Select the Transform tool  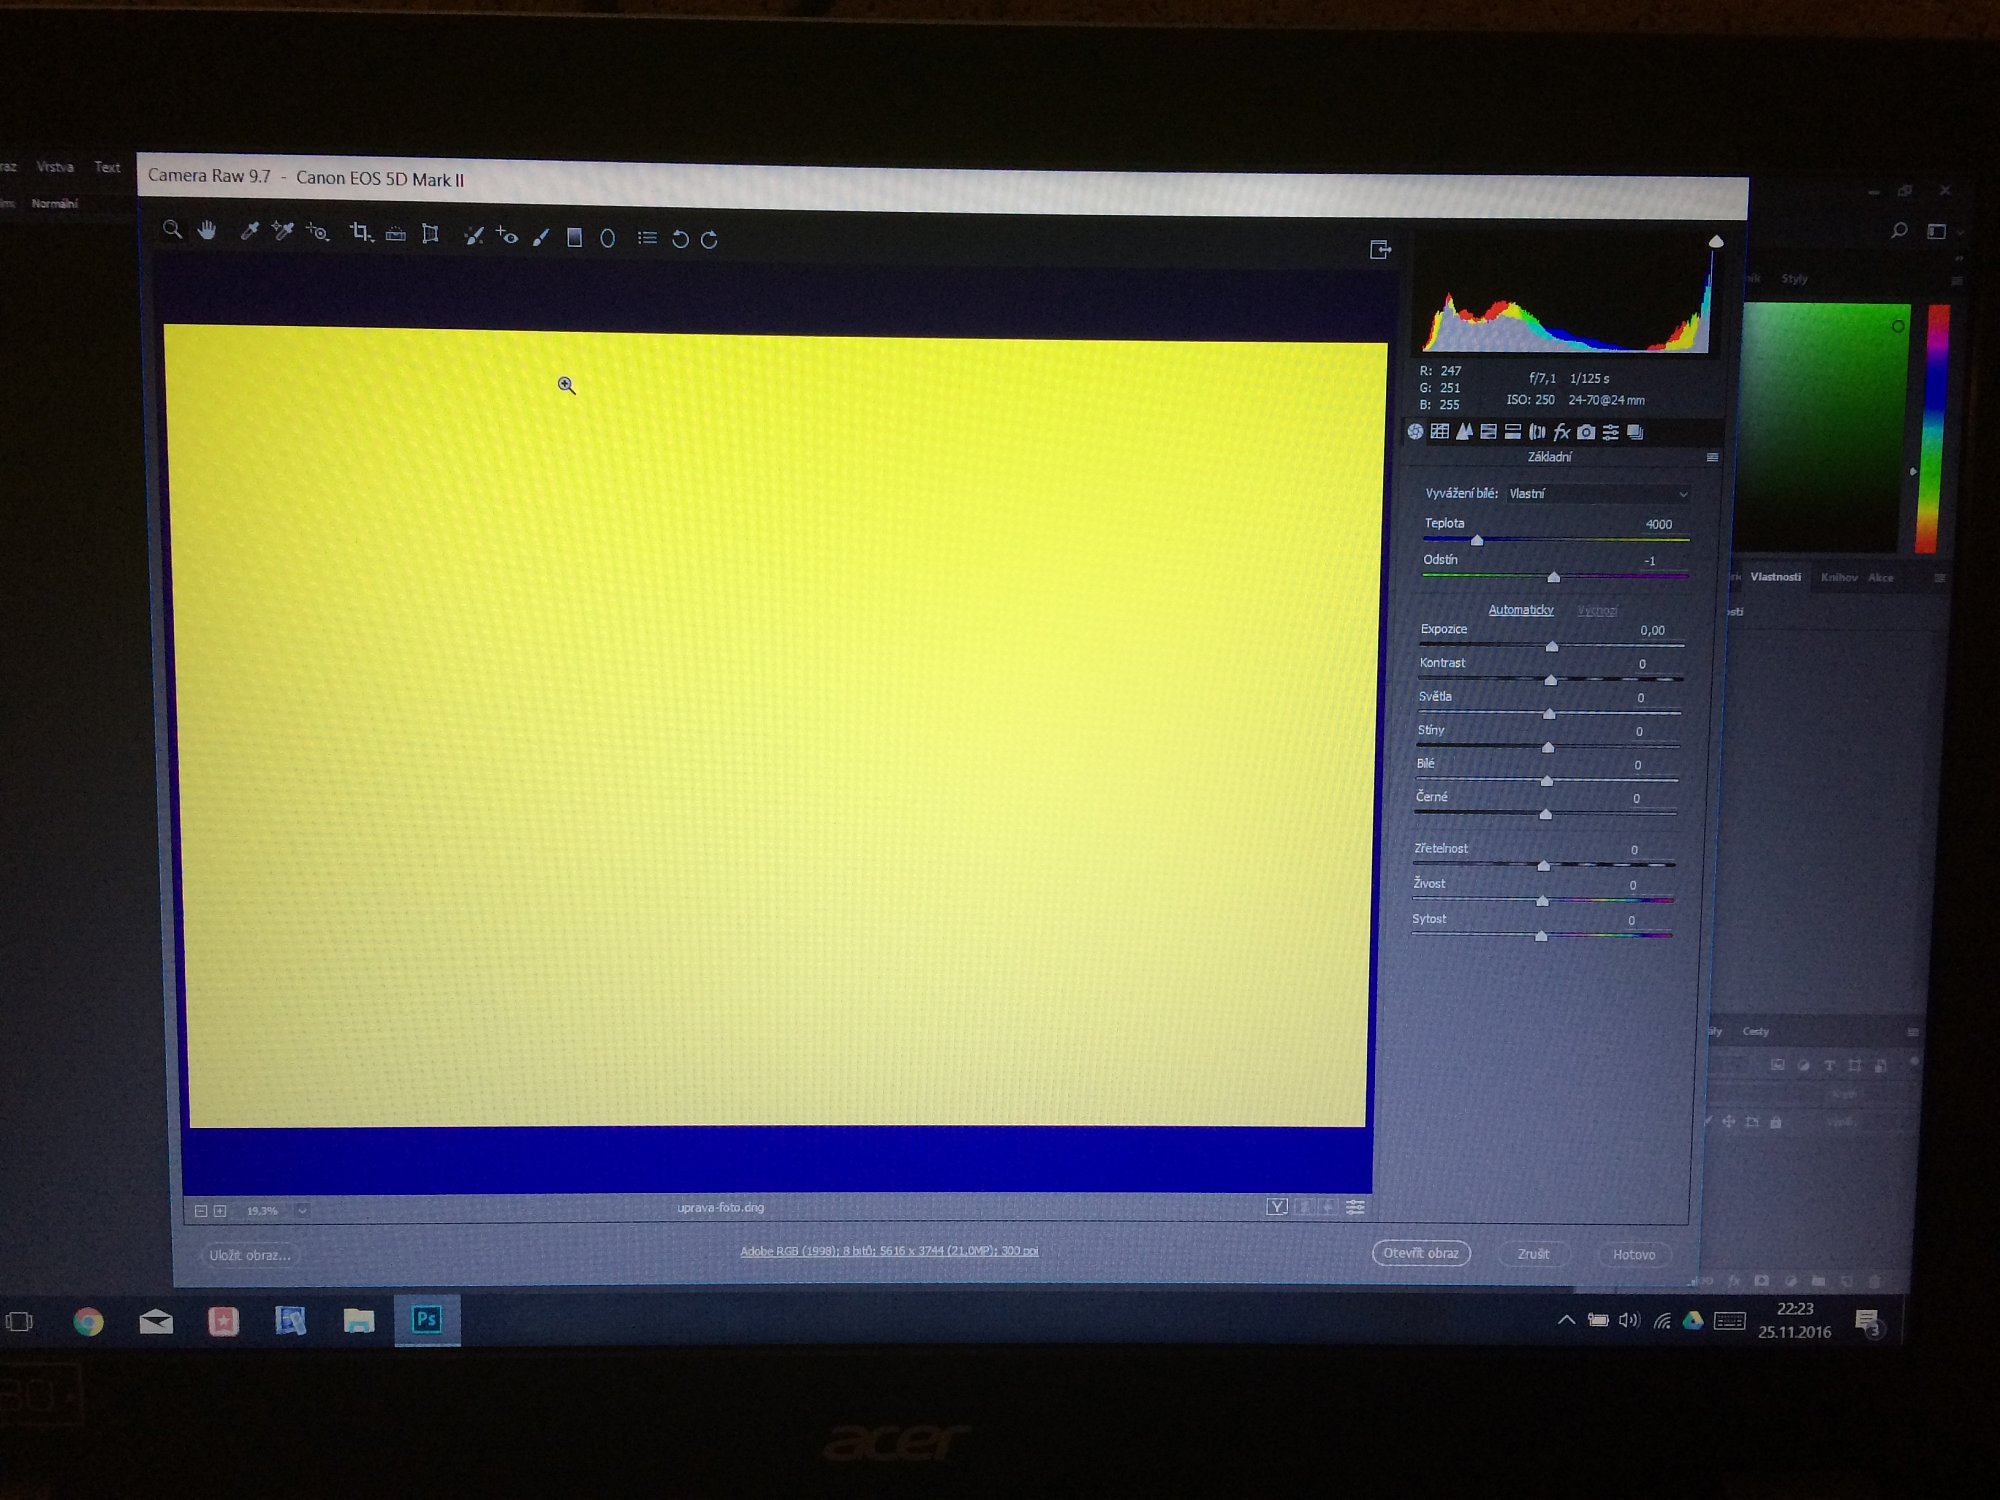430,234
